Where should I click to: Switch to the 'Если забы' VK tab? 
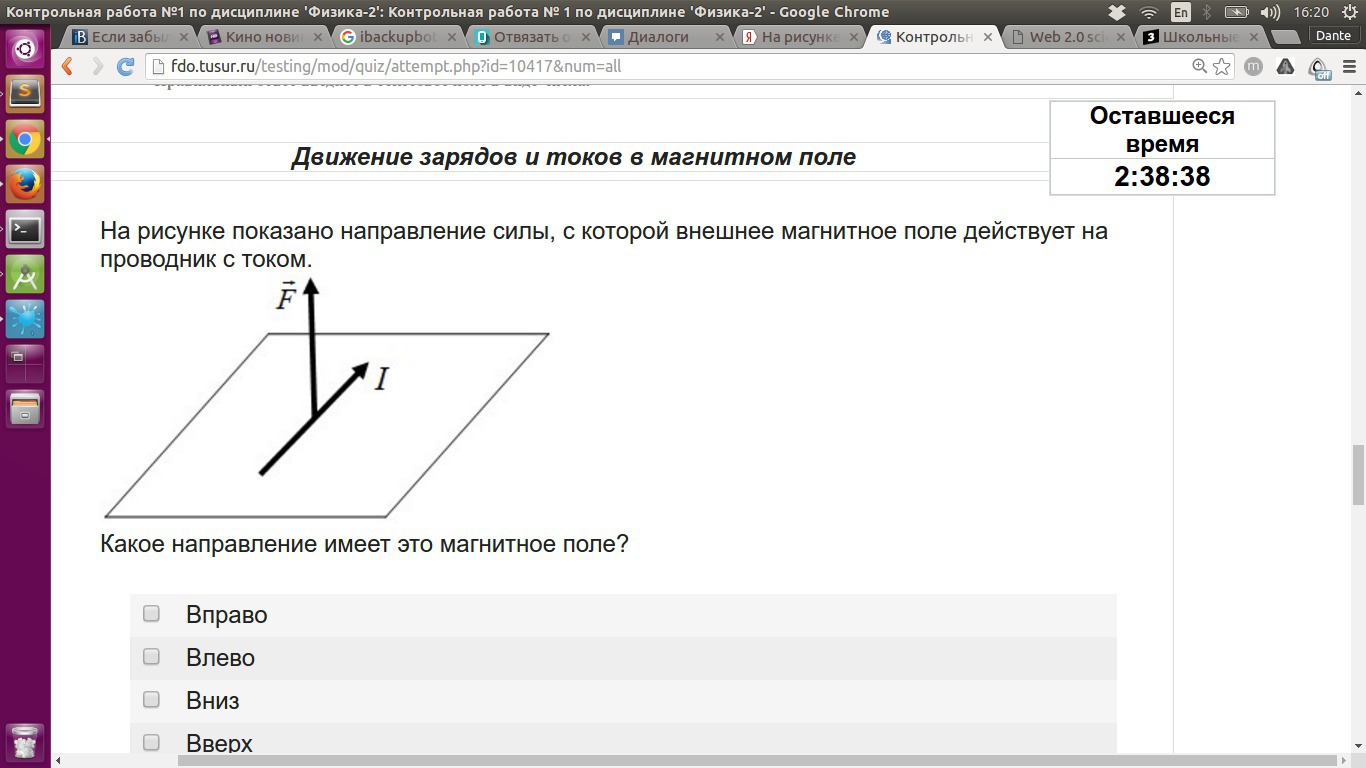pos(128,37)
